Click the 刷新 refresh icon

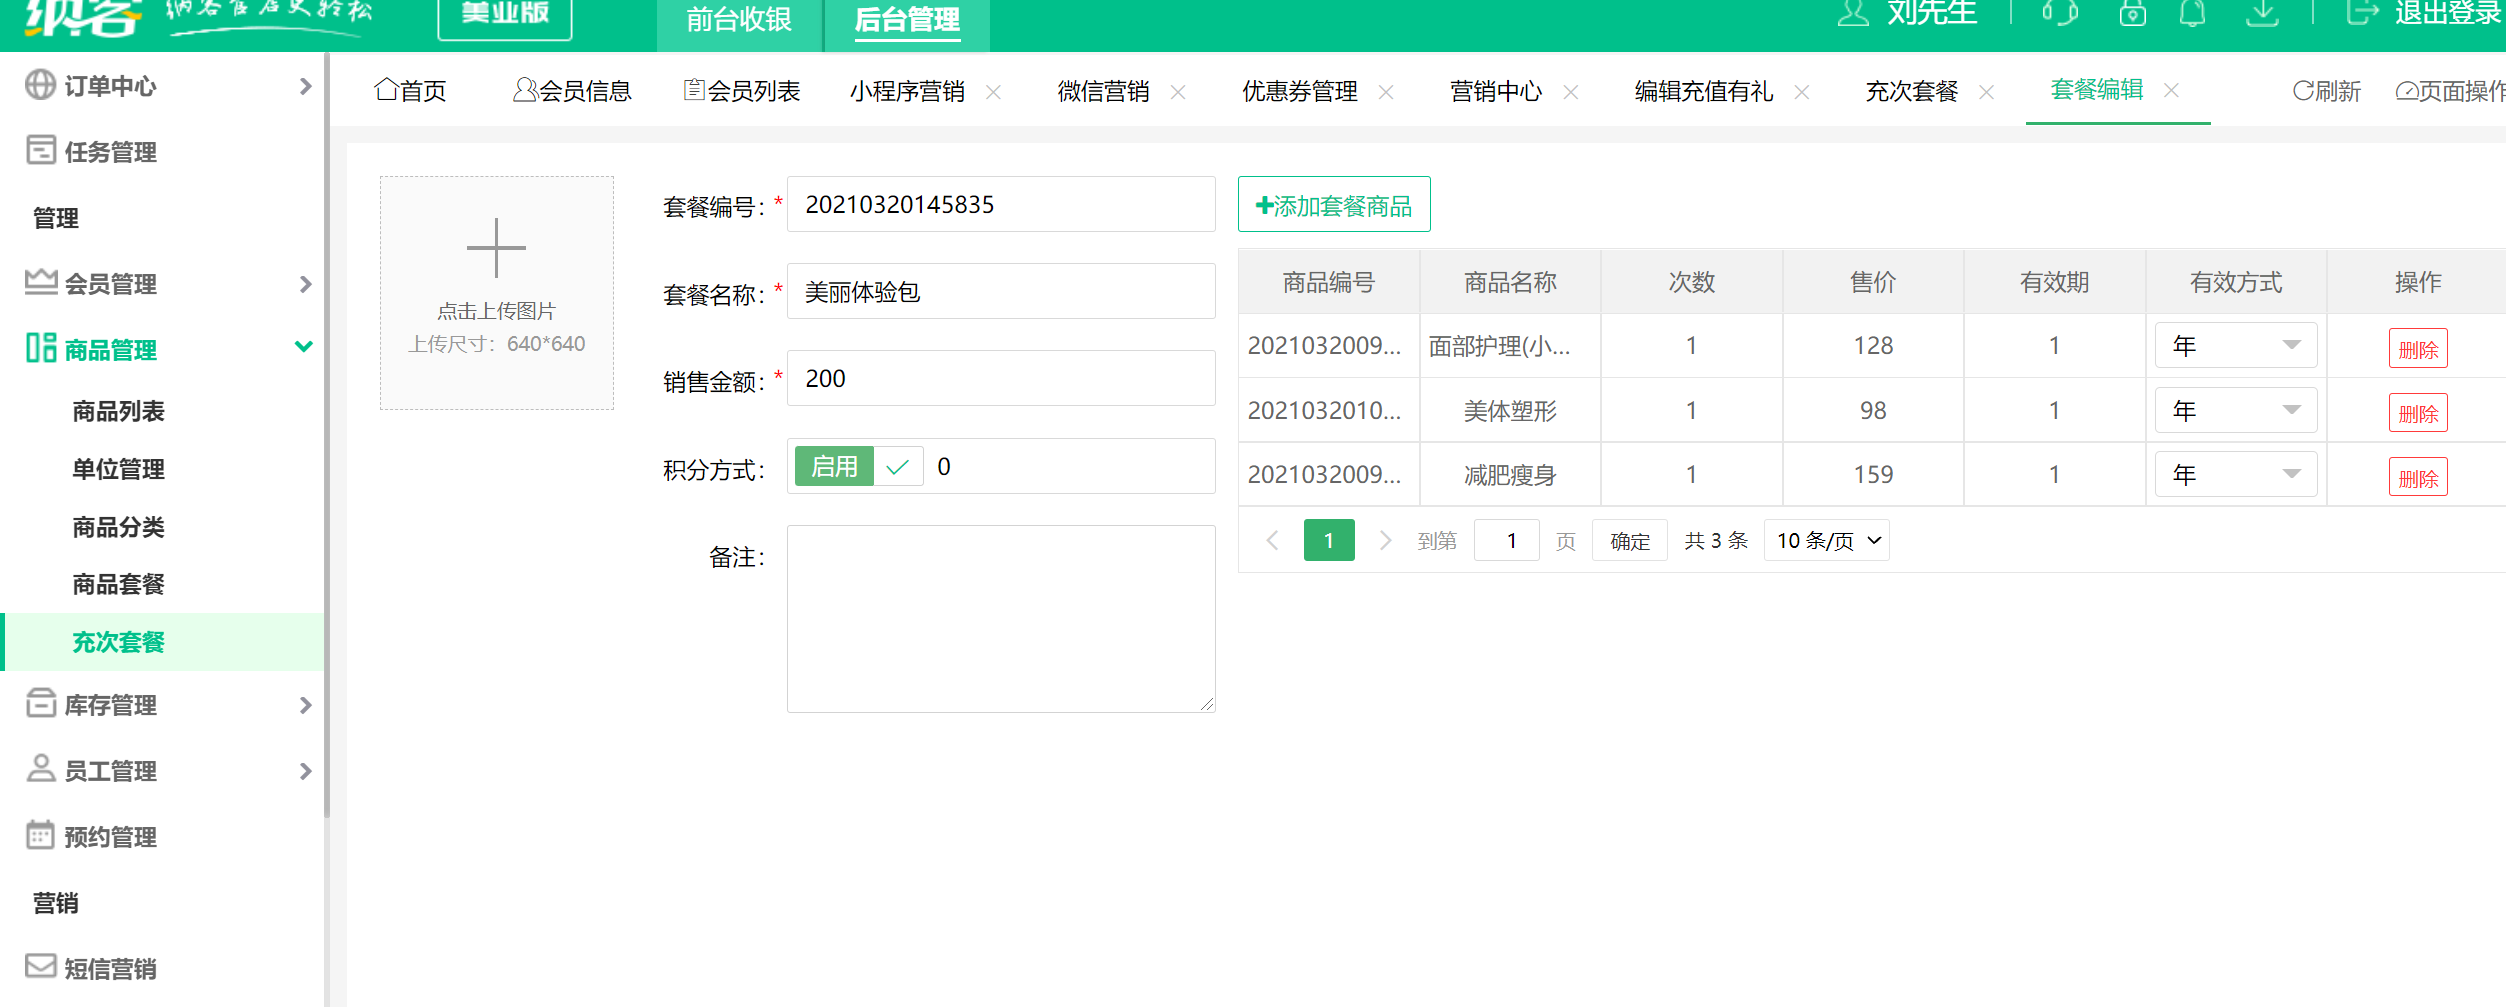click(x=2303, y=91)
